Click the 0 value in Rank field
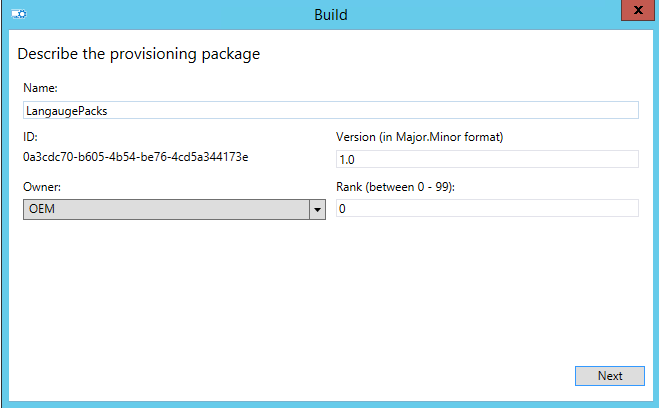 click(342, 209)
